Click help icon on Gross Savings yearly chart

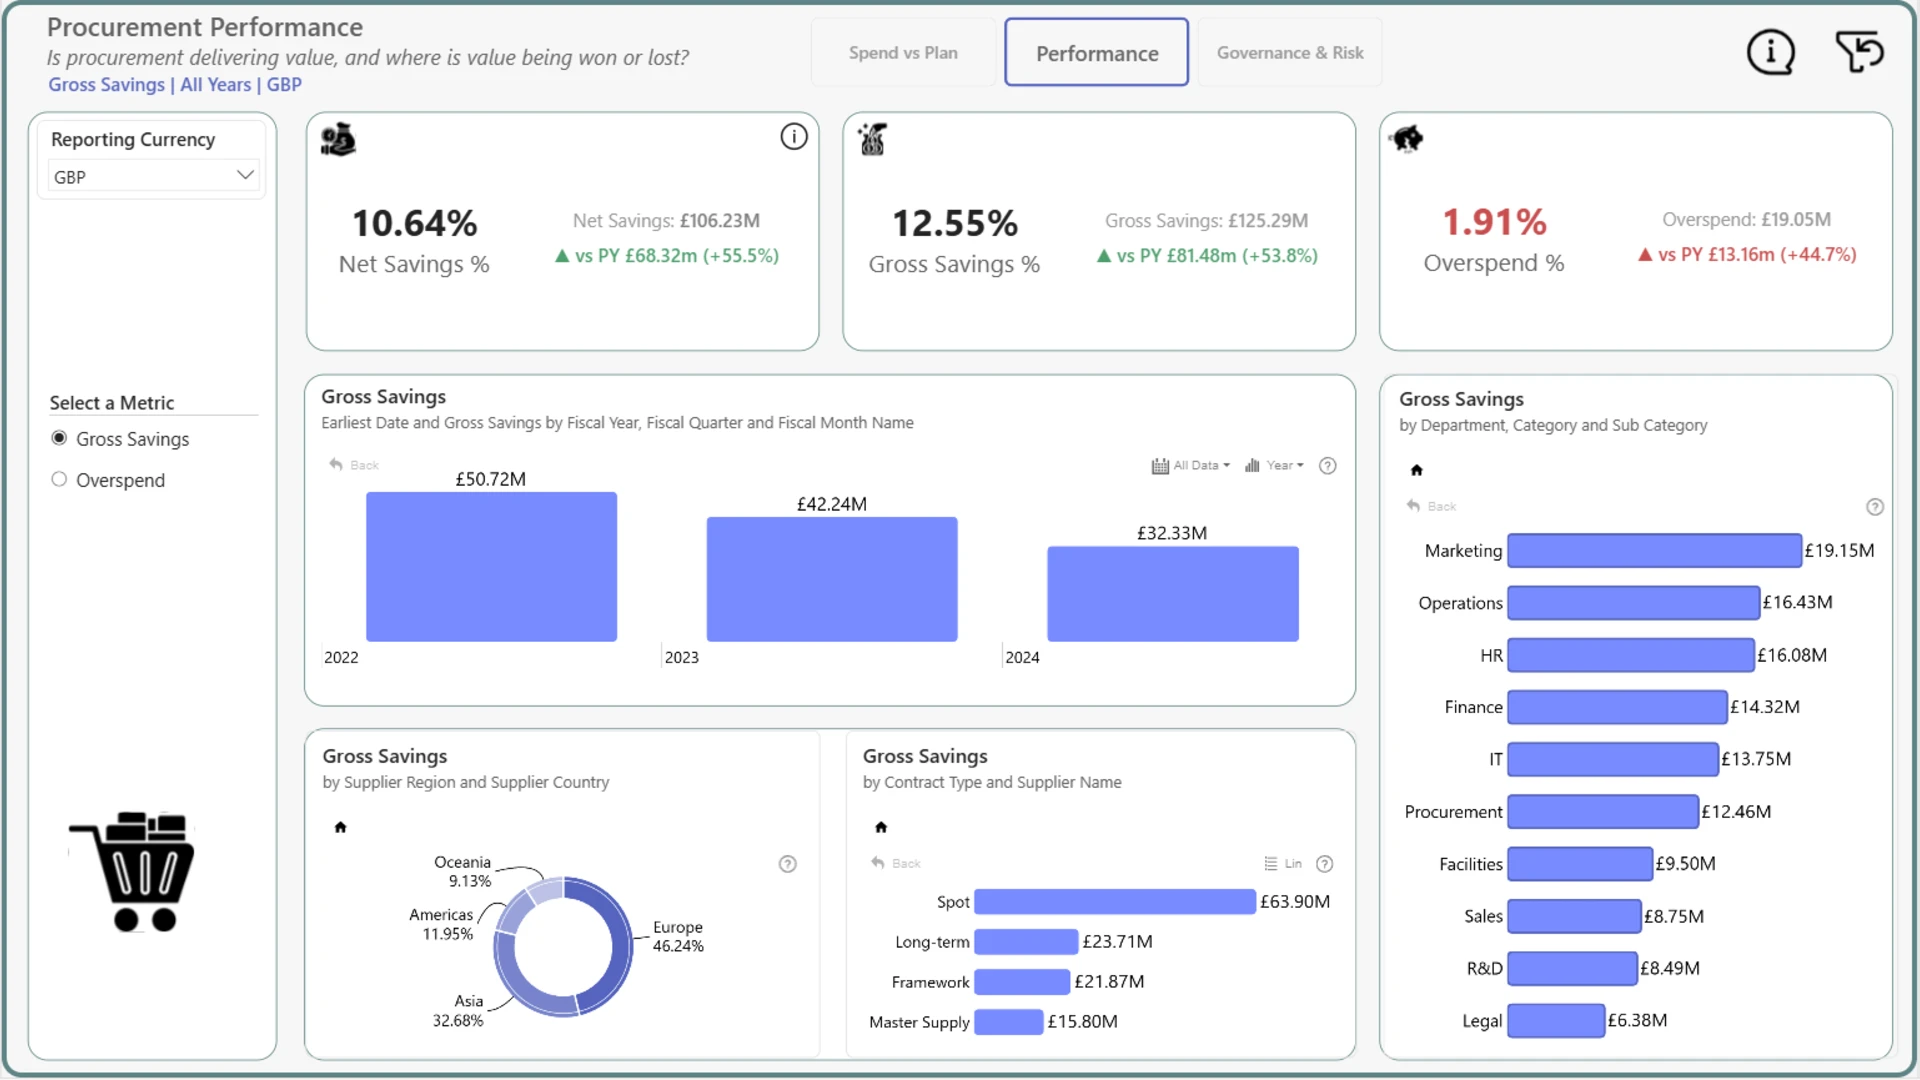click(x=1328, y=466)
